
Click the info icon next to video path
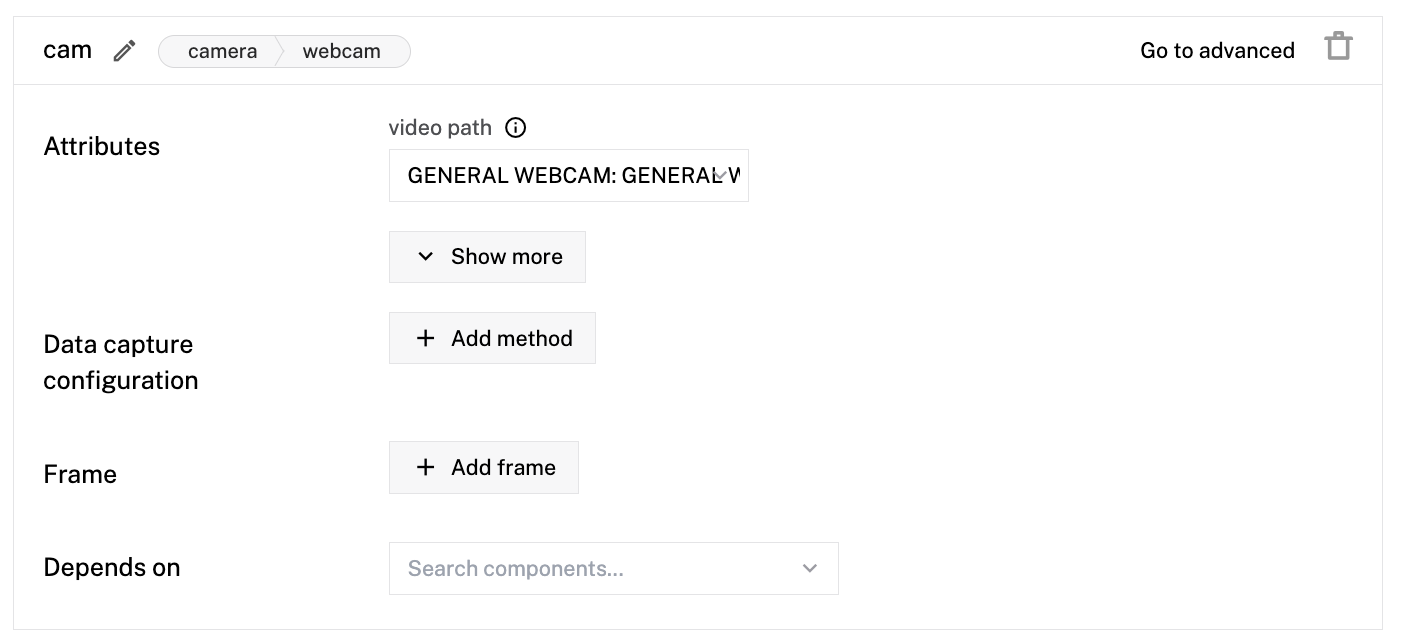coord(515,127)
